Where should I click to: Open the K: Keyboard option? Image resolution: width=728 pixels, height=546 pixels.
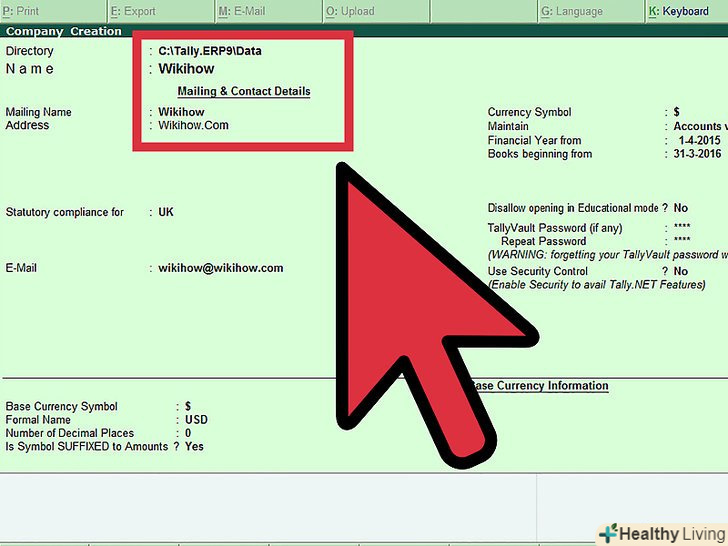point(687,11)
